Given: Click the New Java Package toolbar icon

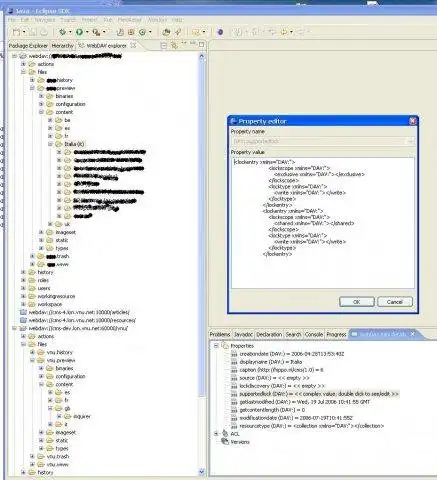Looking at the screenshot, I should [131, 32].
